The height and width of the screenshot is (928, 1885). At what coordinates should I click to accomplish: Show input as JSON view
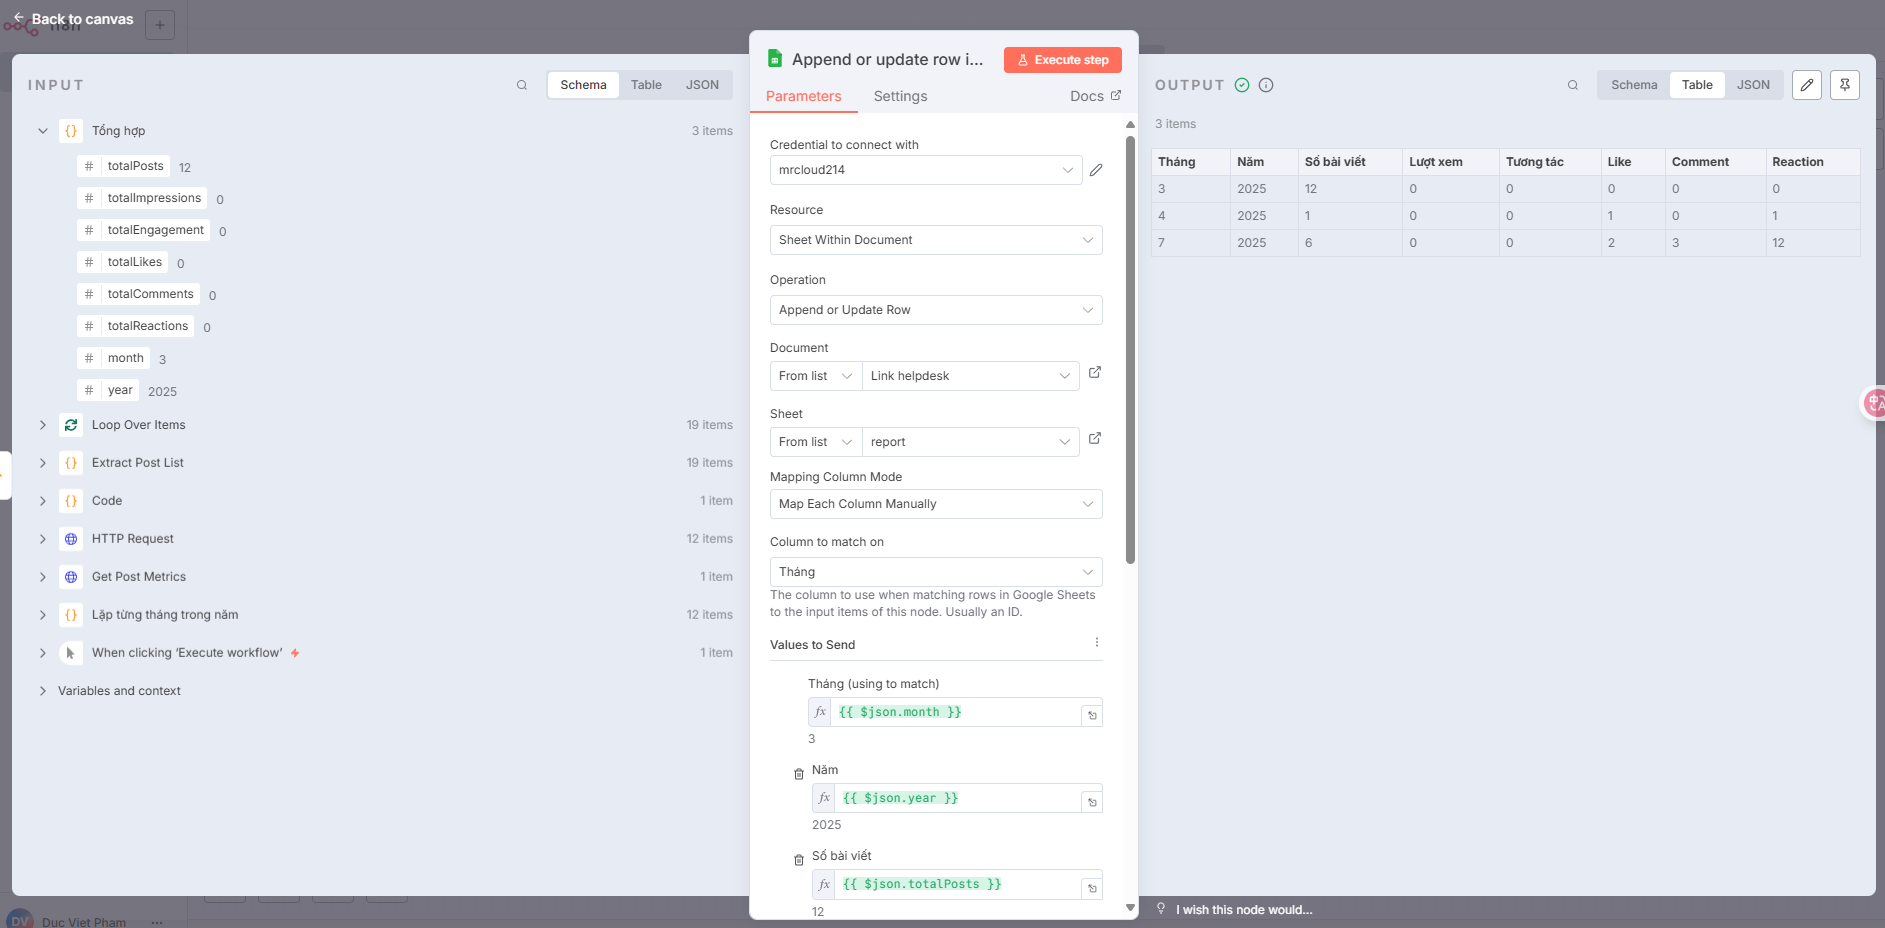click(x=702, y=85)
